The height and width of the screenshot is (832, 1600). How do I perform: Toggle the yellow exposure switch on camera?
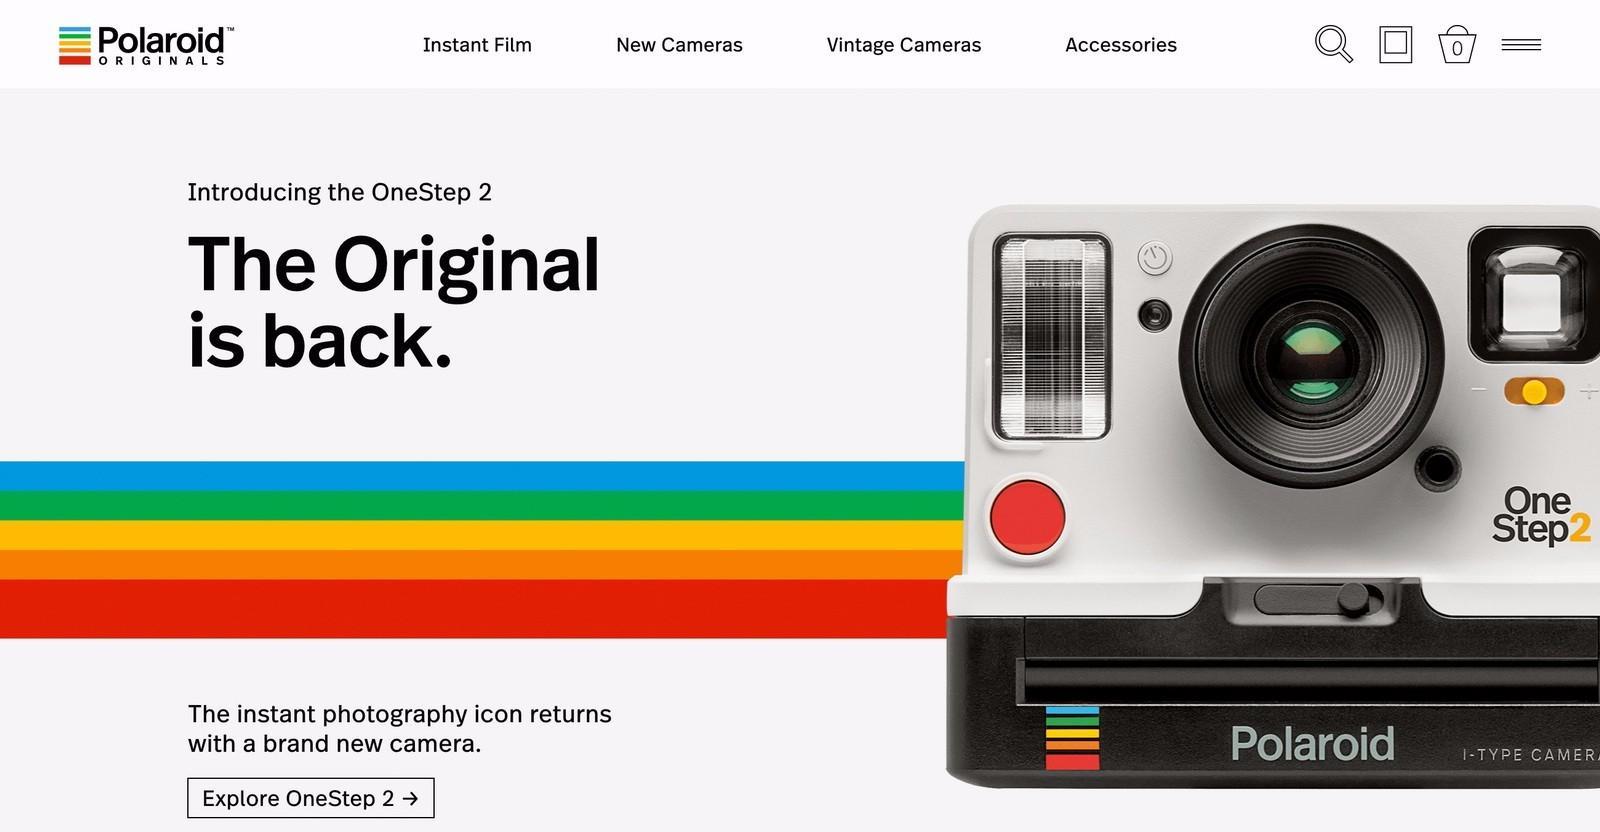point(1534,391)
